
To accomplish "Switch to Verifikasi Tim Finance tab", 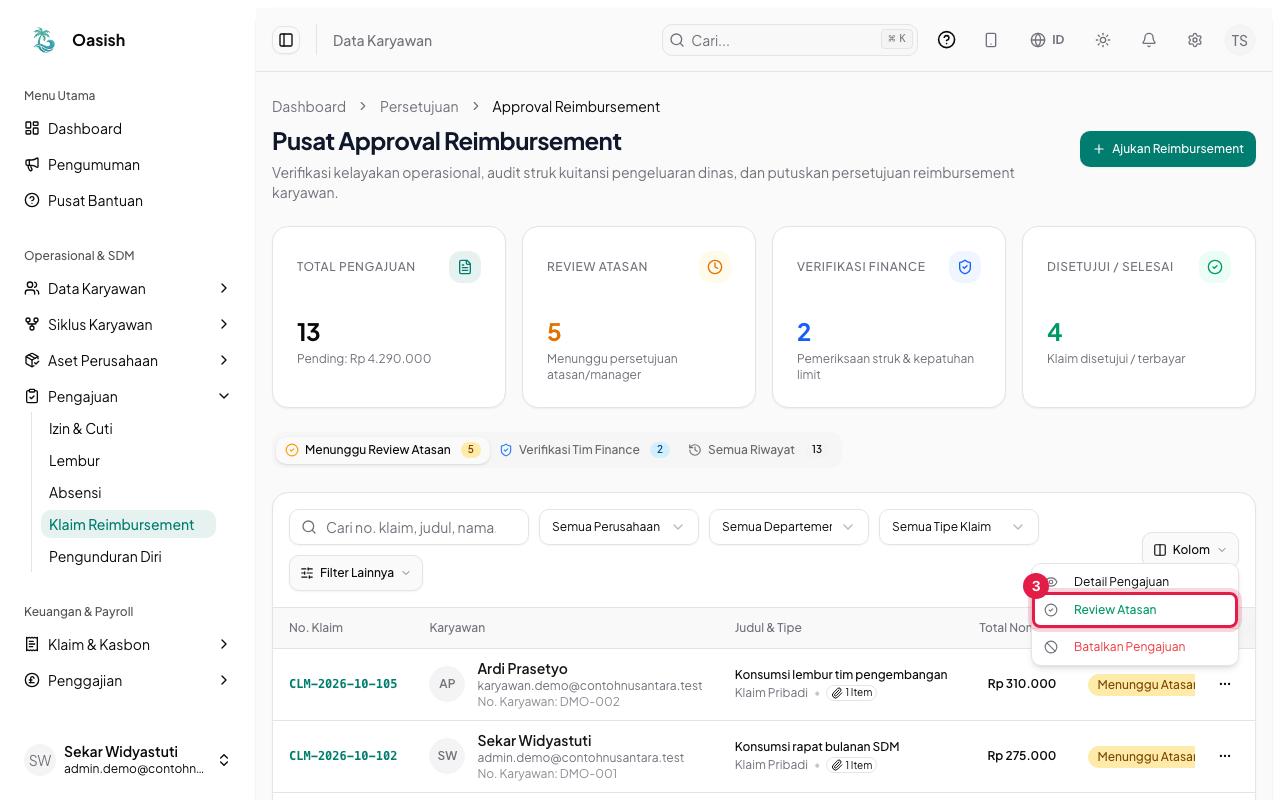I will pyautogui.click(x=585, y=450).
